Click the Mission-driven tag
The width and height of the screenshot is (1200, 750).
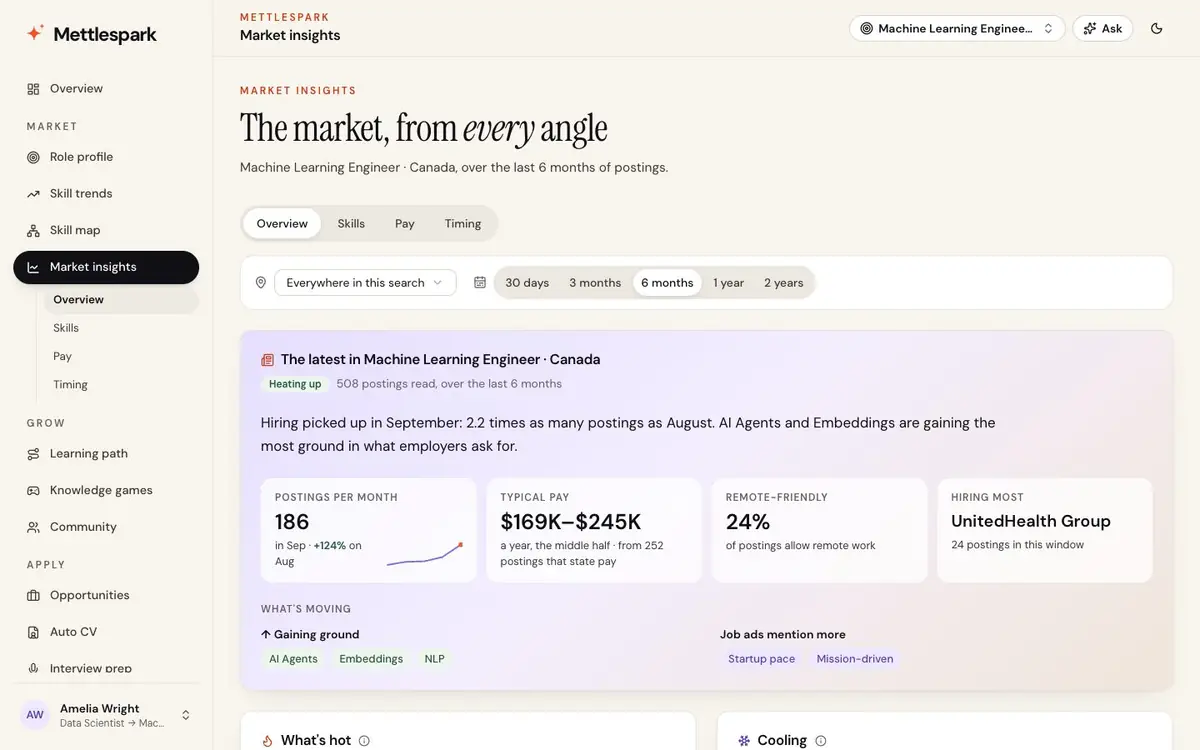(855, 659)
